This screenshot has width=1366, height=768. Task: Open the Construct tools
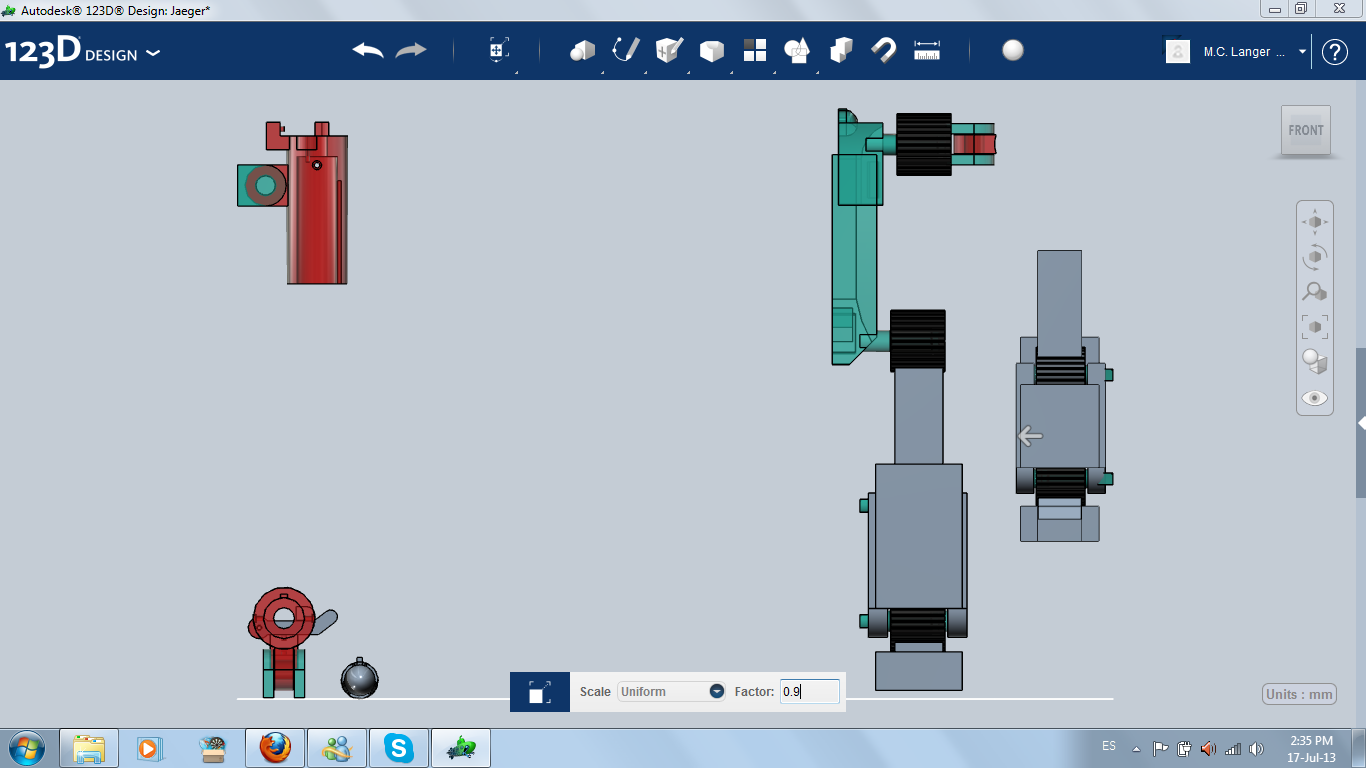click(x=669, y=50)
